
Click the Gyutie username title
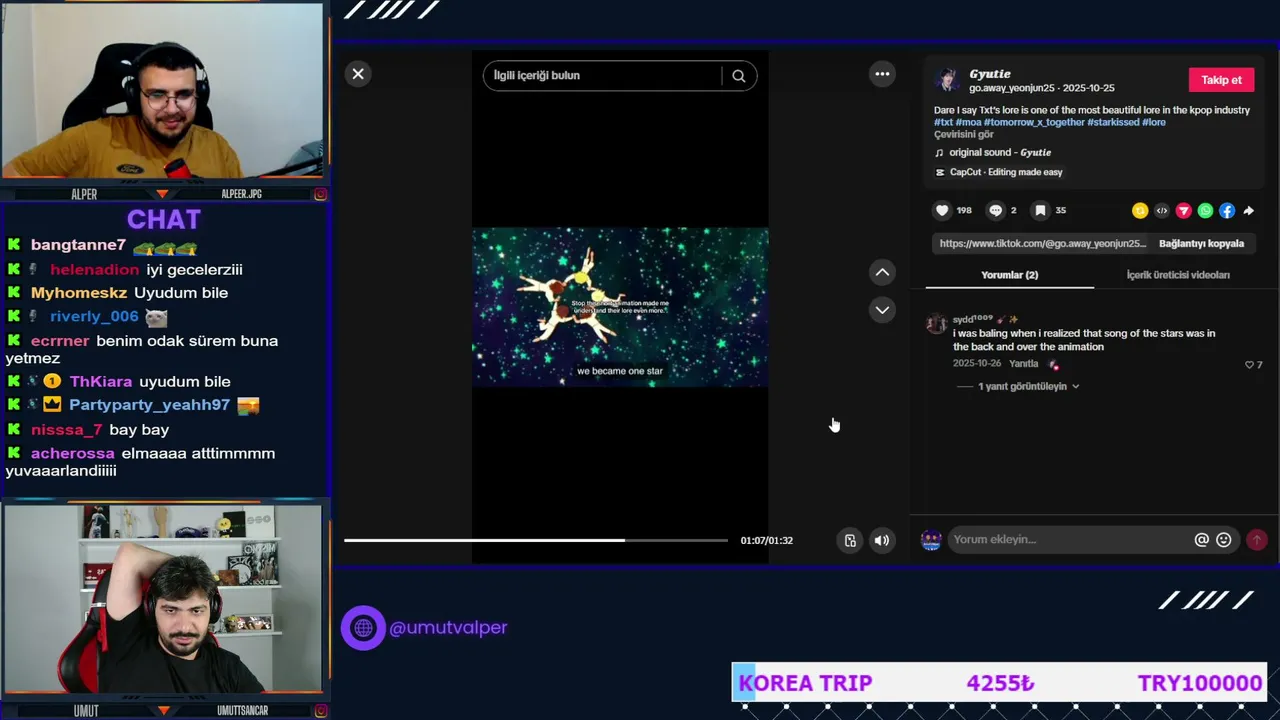coord(990,74)
